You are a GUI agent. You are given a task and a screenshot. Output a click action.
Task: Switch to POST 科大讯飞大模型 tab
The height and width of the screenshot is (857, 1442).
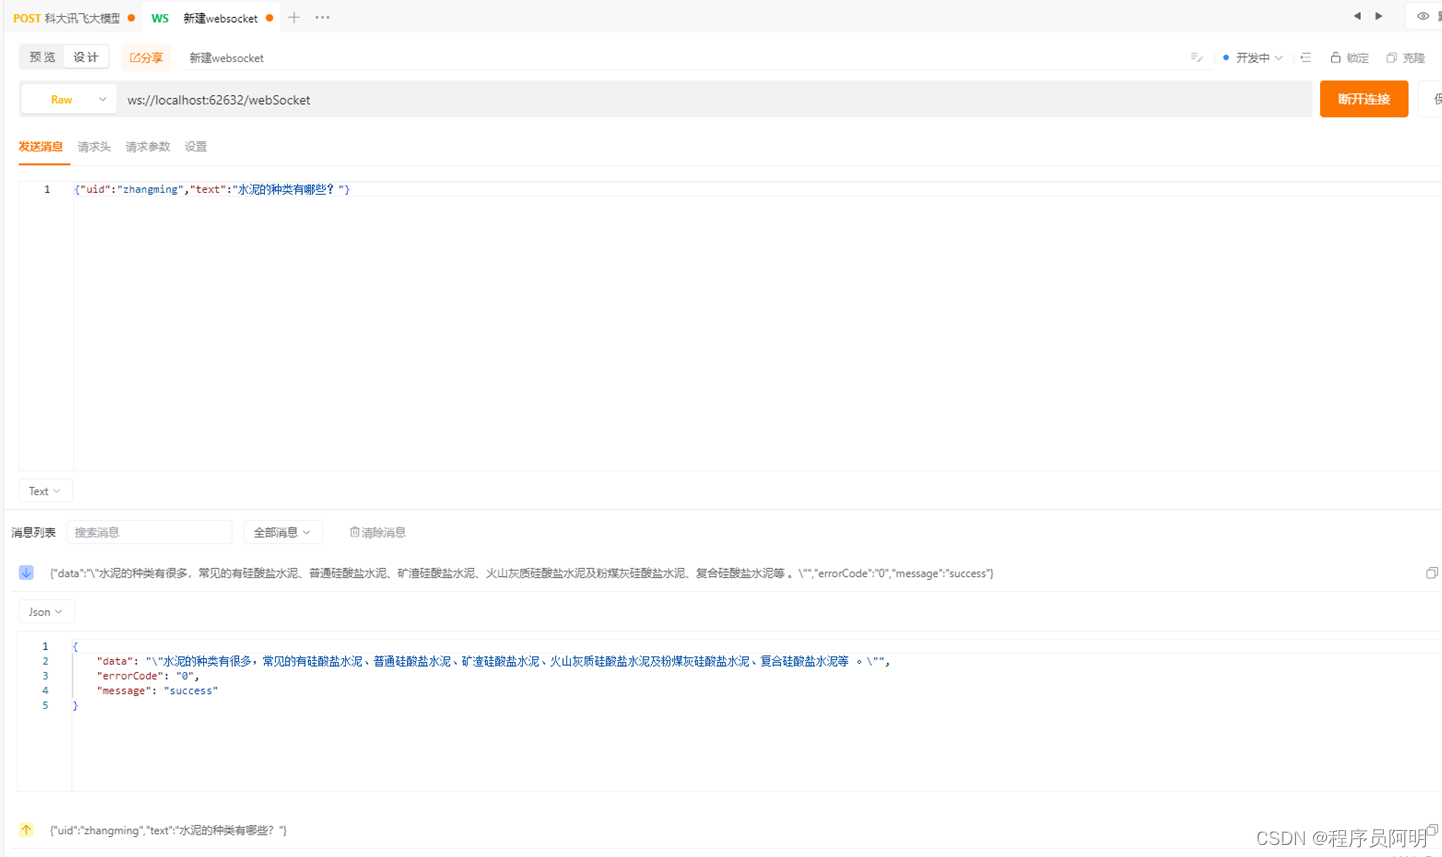click(x=74, y=18)
